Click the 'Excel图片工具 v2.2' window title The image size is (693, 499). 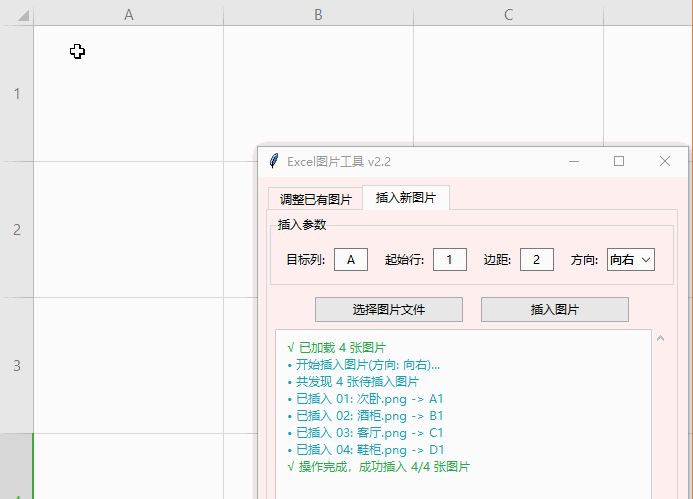pos(339,162)
